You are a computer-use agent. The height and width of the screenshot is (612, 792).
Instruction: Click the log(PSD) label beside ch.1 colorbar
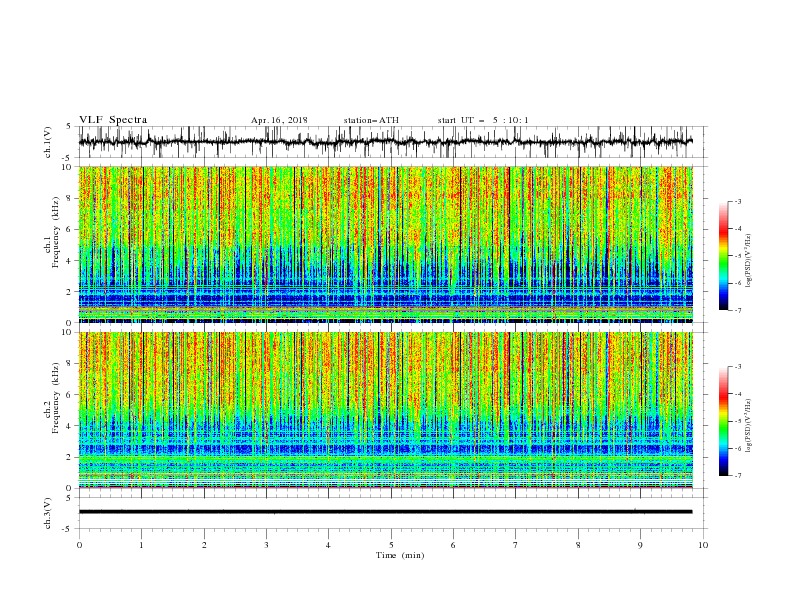(x=749, y=261)
